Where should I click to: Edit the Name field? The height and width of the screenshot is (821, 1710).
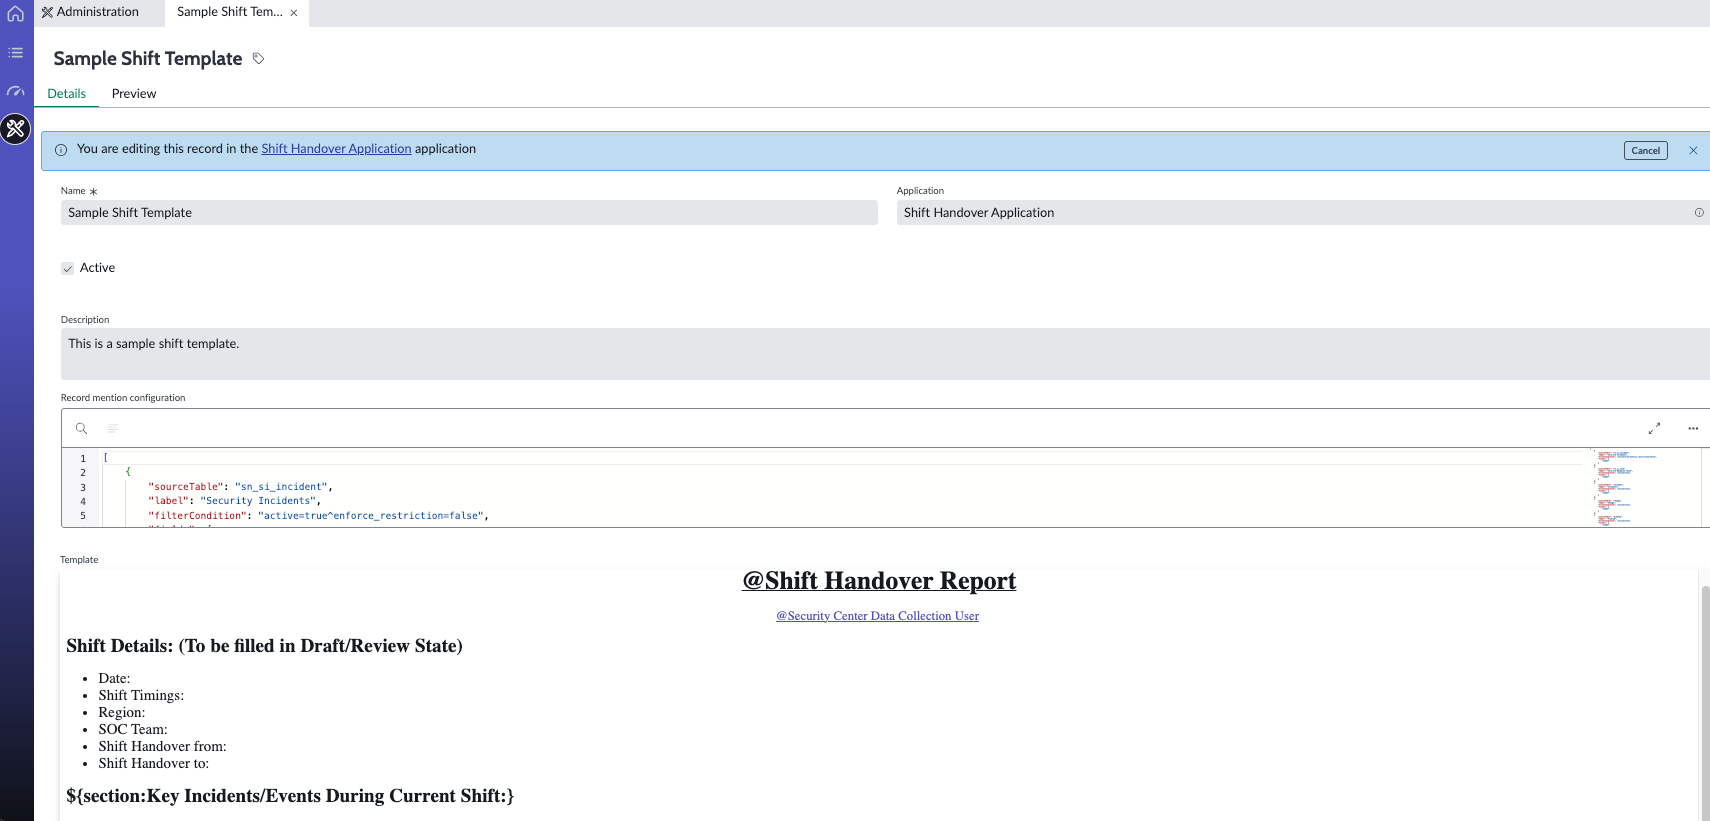tap(469, 213)
